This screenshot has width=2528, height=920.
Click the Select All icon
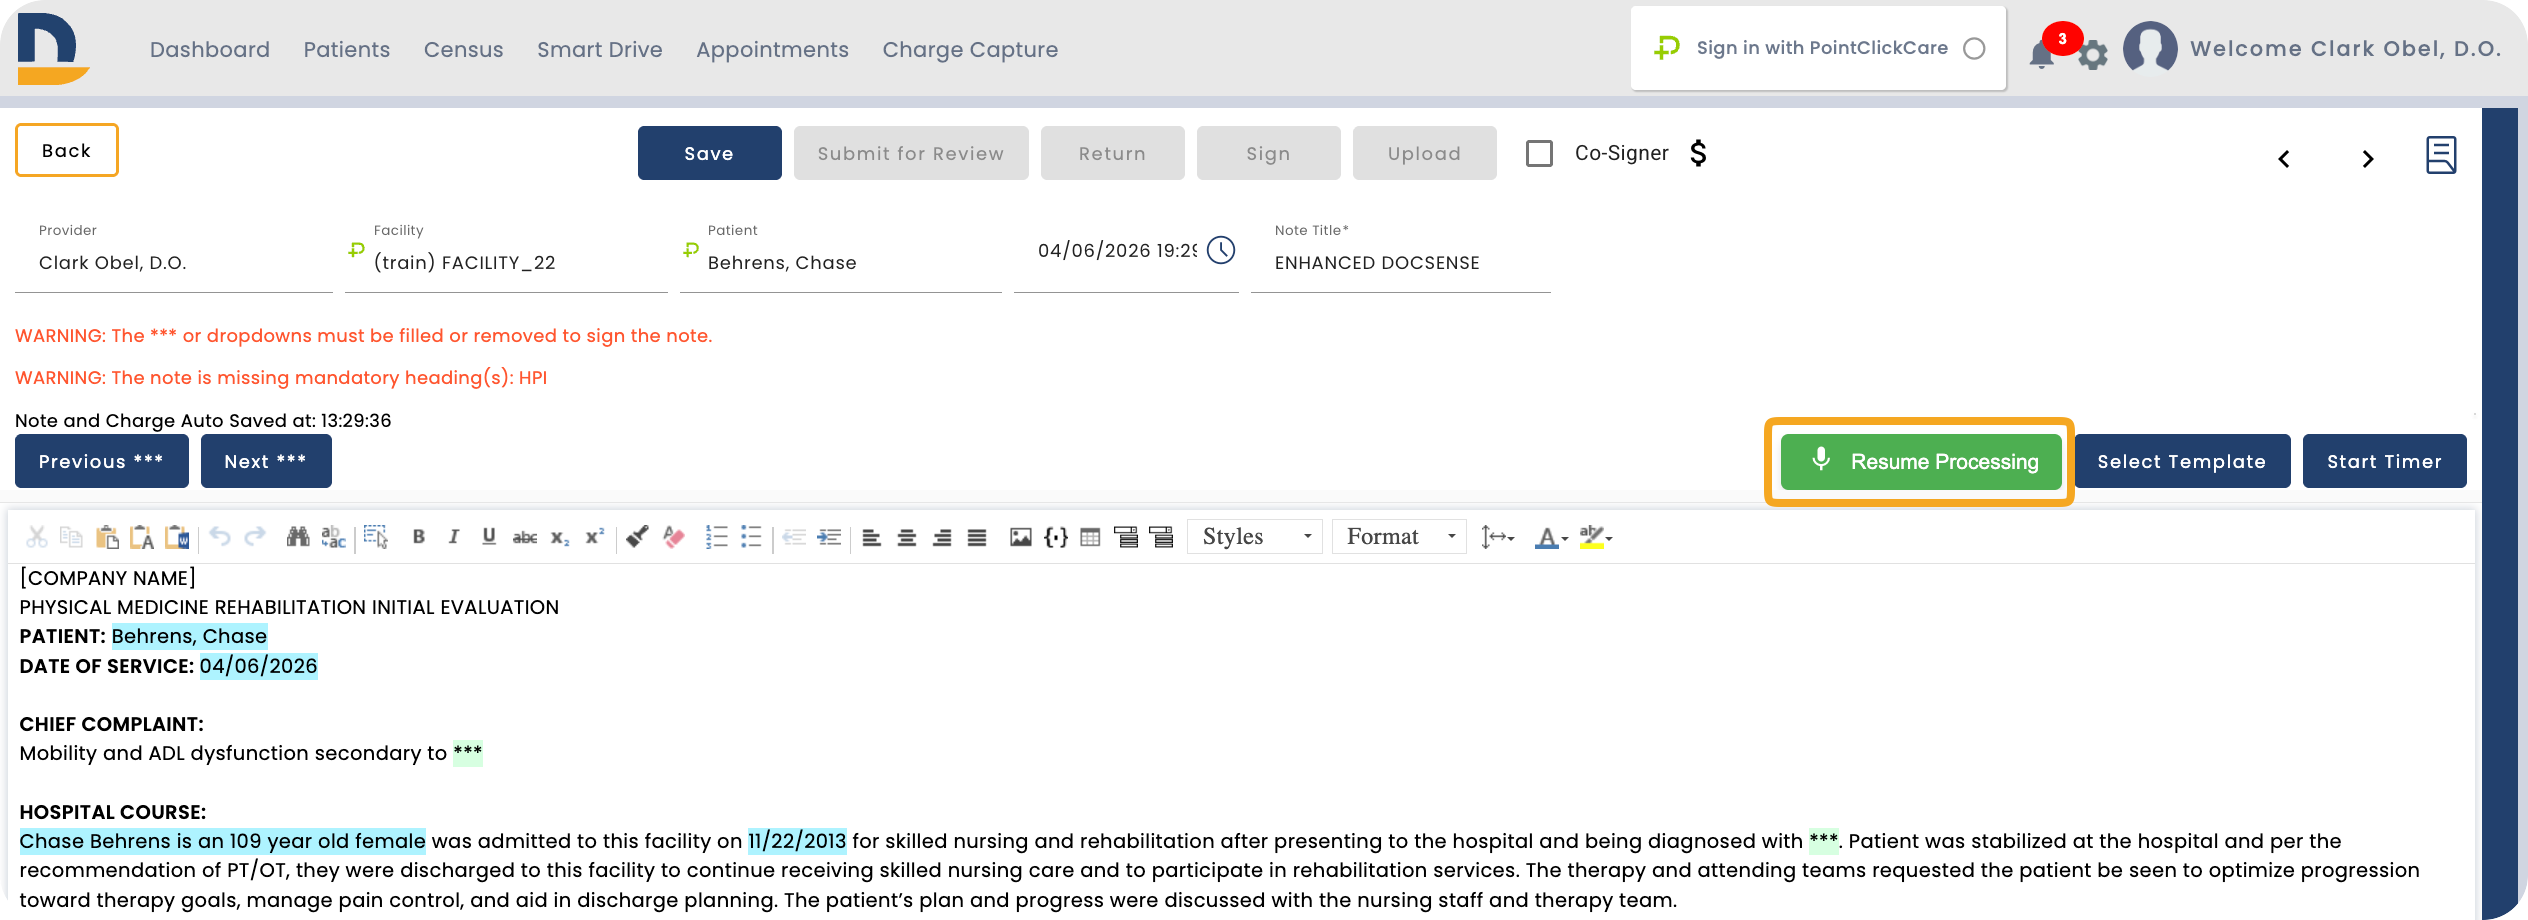[x=376, y=537]
